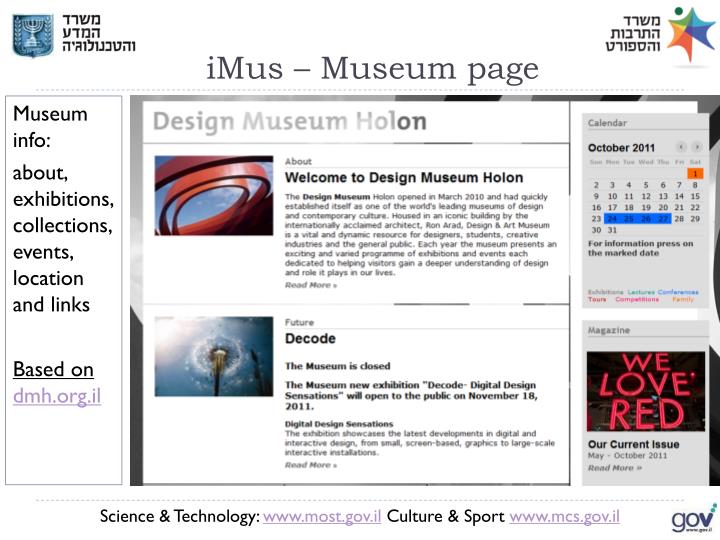Click the October 2011 month title
The width and height of the screenshot is (720, 540).
coord(621,148)
